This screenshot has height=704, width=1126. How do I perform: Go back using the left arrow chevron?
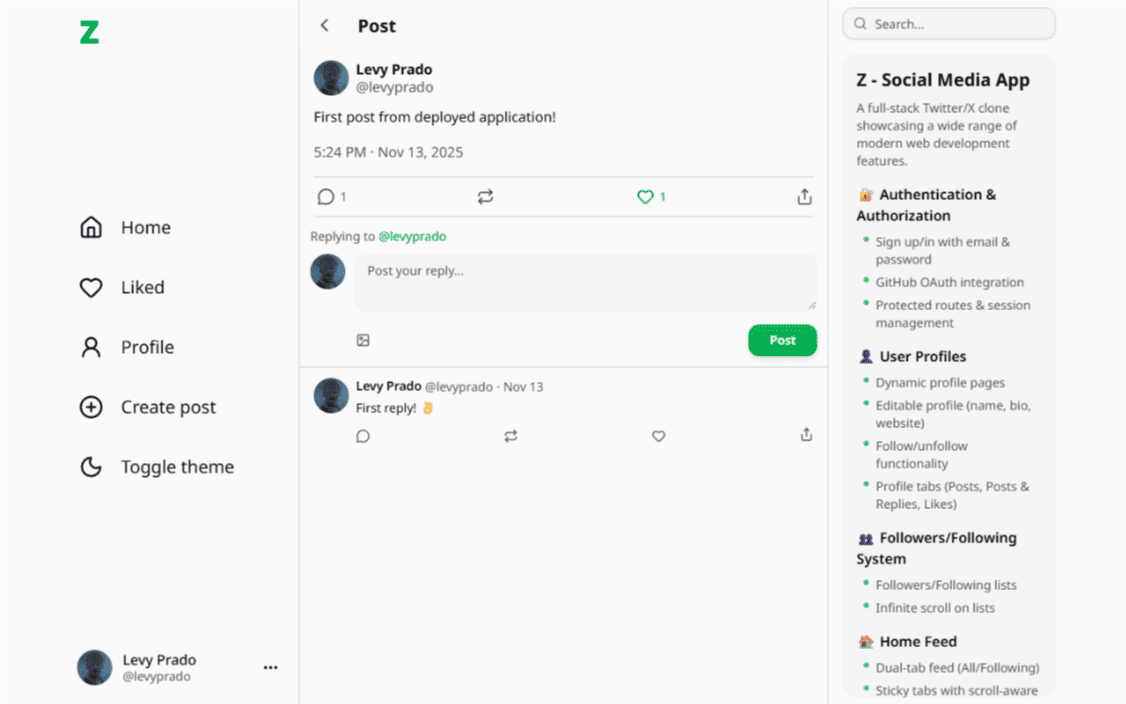[323, 25]
